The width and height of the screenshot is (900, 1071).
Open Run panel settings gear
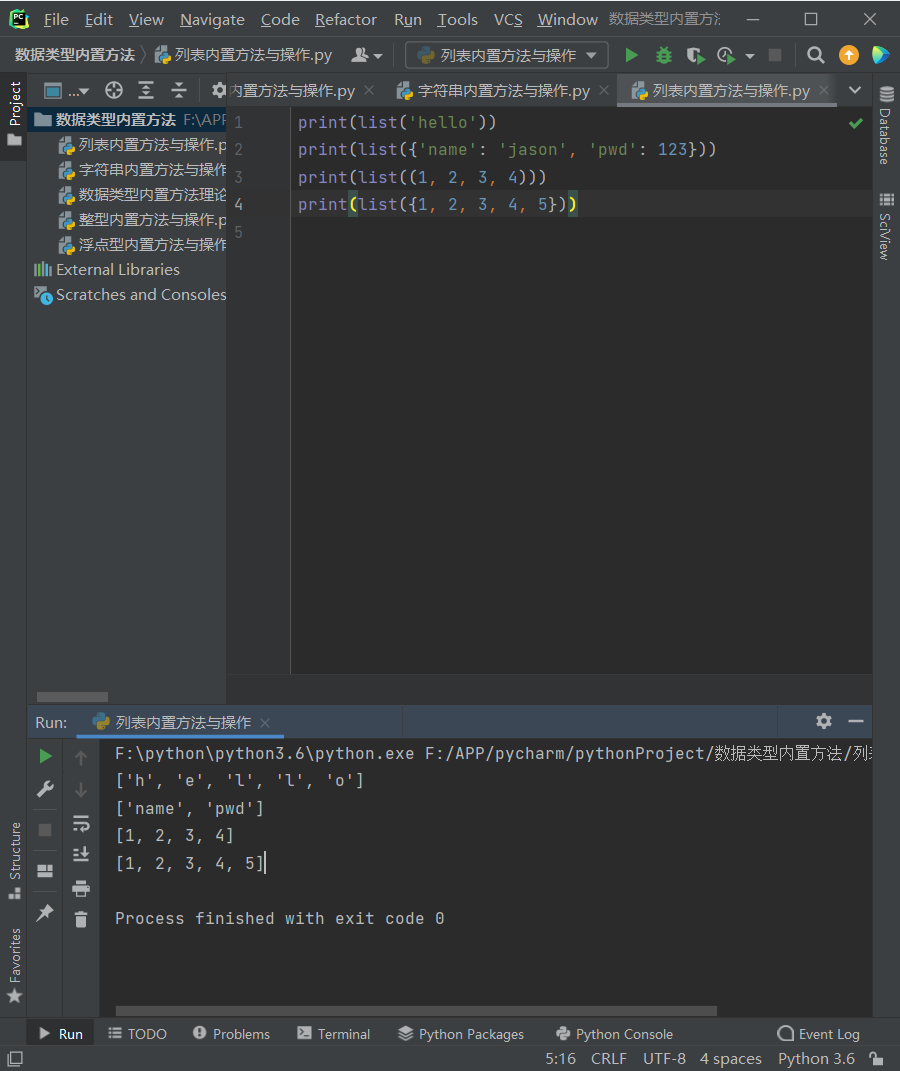click(824, 721)
